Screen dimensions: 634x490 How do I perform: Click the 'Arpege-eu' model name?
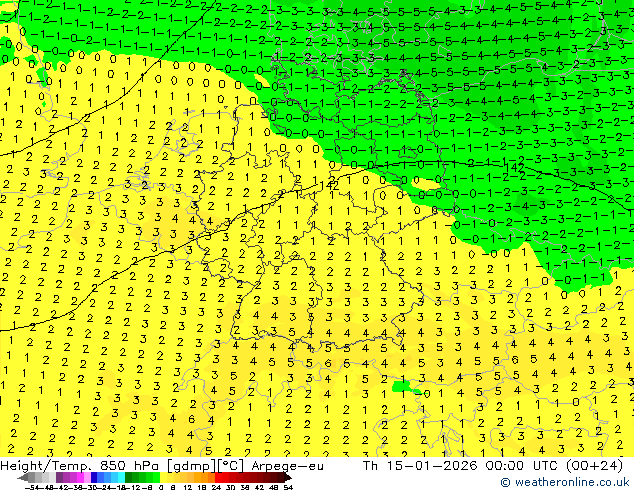[x=287, y=466]
